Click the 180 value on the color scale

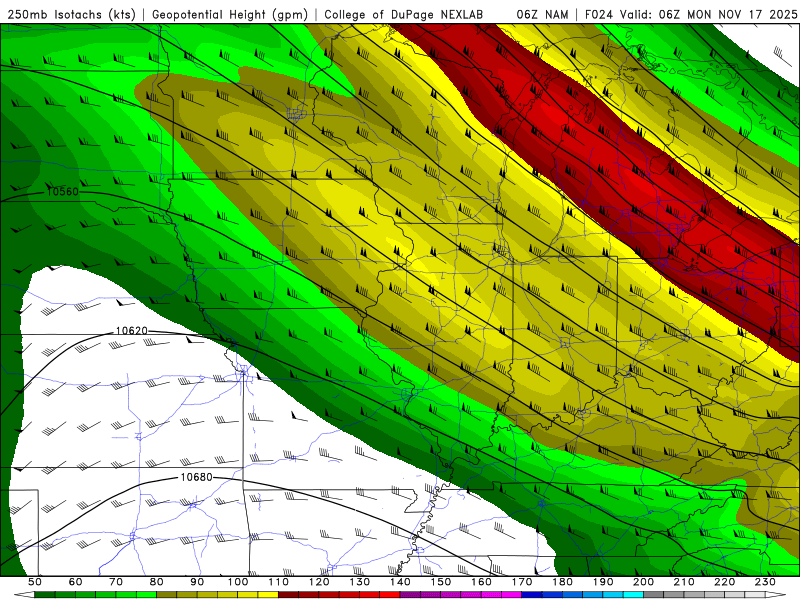pos(562,582)
